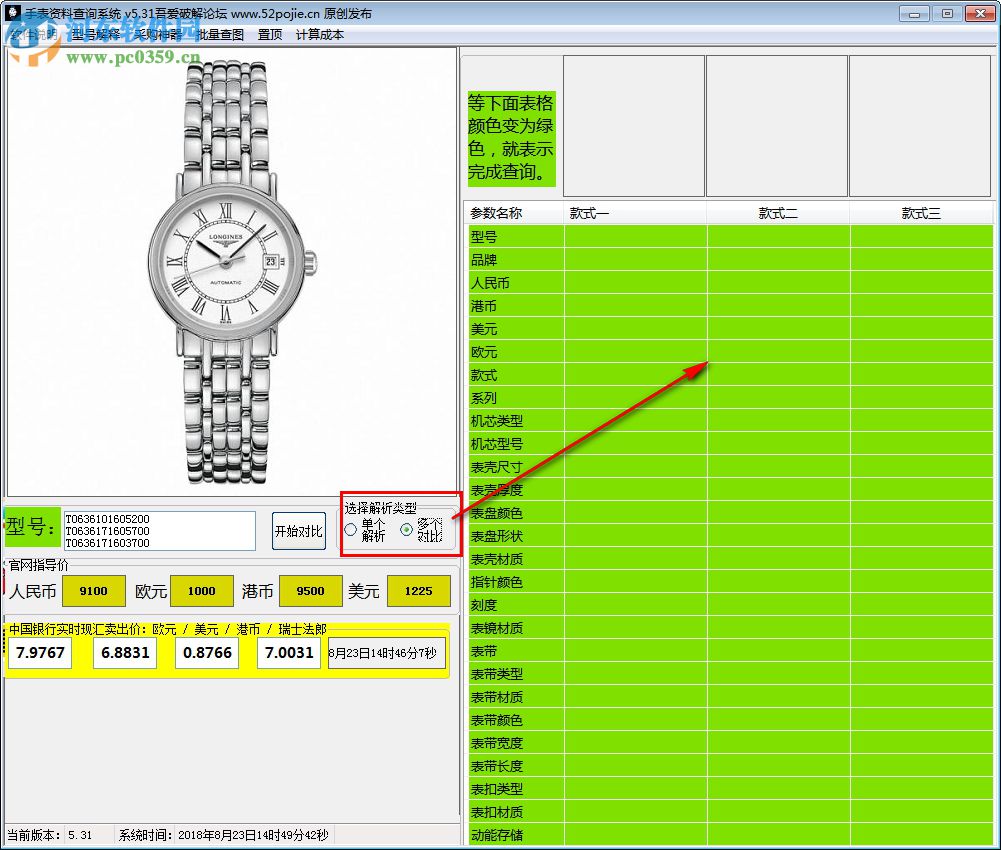Open the 型号解释 menu
The height and width of the screenshot is (850, 1001).
[x=96, y=34]
